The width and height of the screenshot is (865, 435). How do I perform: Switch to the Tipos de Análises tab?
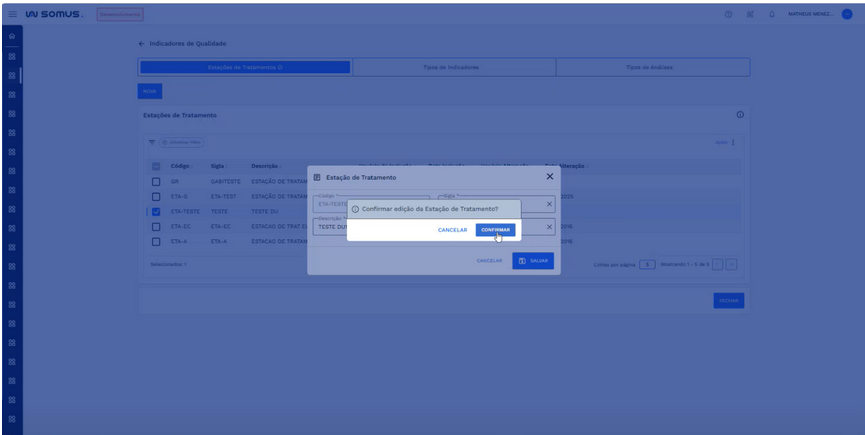pos(649,67)
